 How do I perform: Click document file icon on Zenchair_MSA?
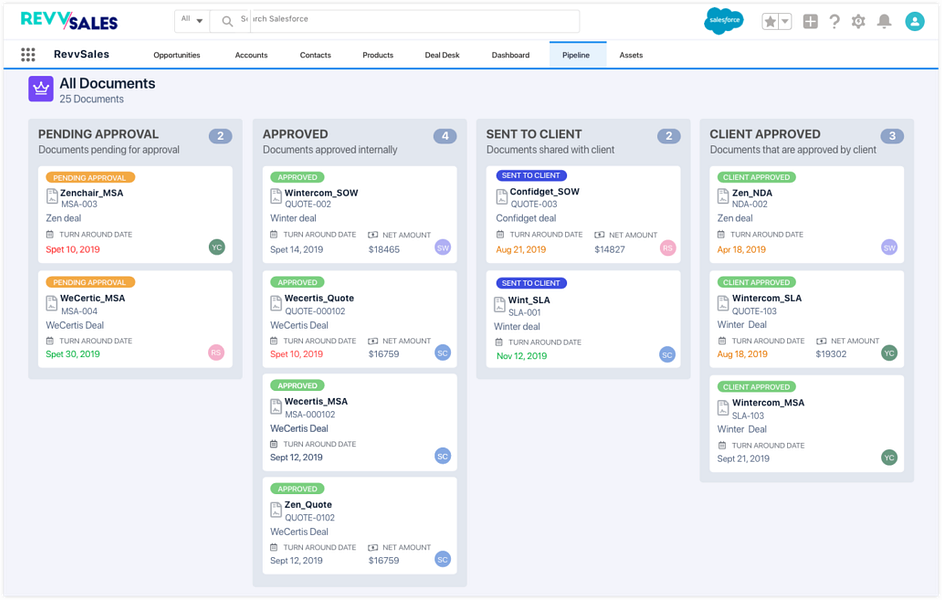52,196
